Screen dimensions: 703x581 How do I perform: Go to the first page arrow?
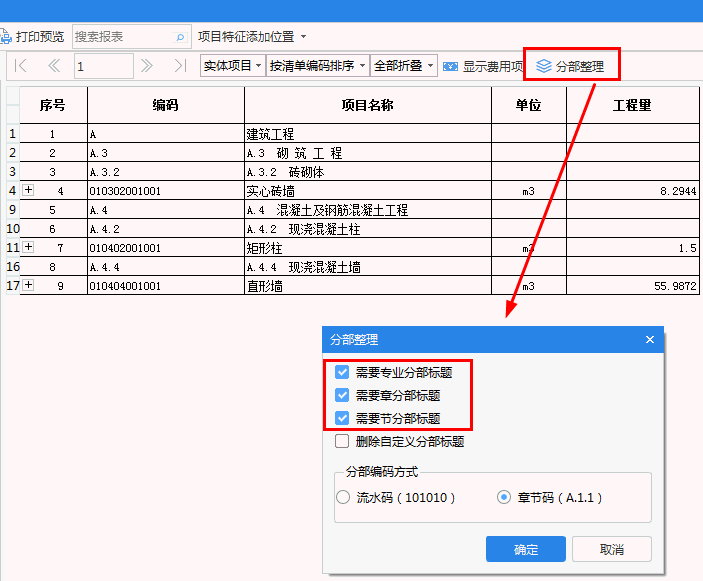(21, 66)
